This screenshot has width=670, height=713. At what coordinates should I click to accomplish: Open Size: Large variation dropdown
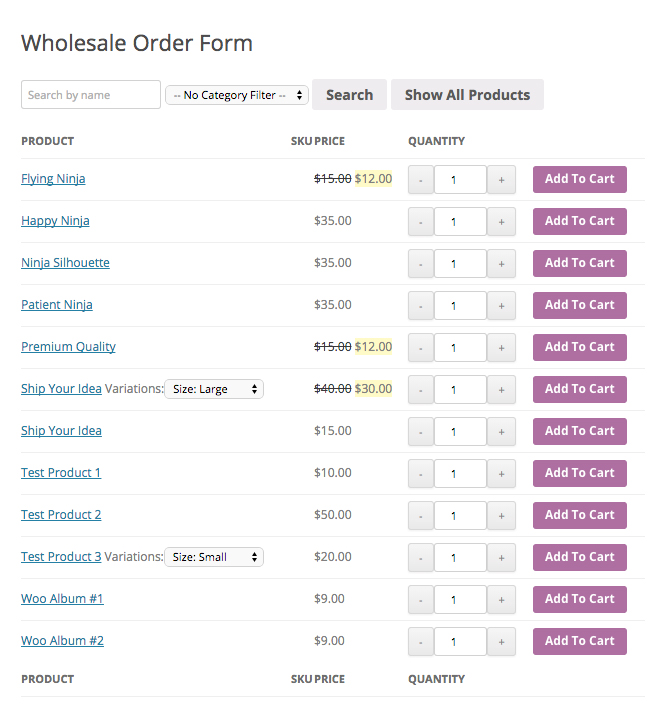coord(214,389)
